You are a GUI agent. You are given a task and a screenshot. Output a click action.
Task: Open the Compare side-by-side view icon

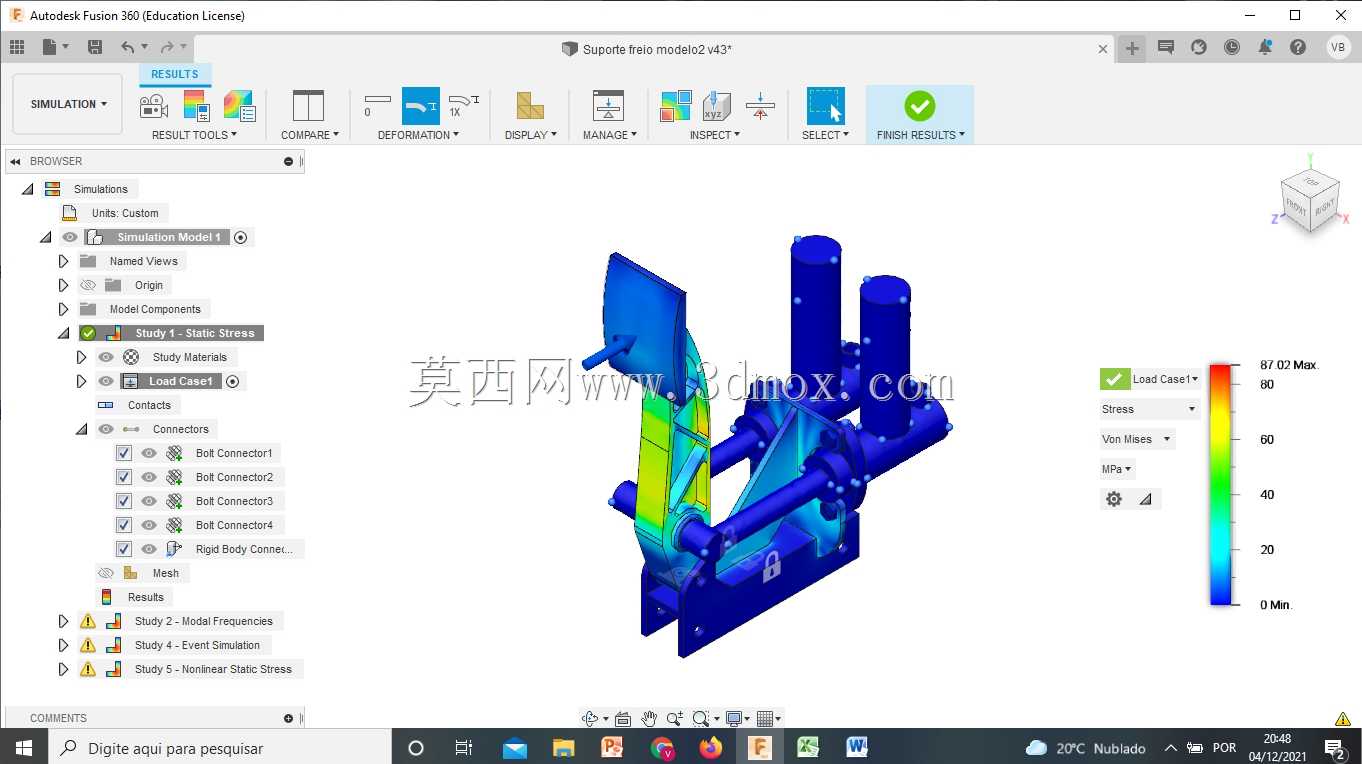[x=308, y=106]
